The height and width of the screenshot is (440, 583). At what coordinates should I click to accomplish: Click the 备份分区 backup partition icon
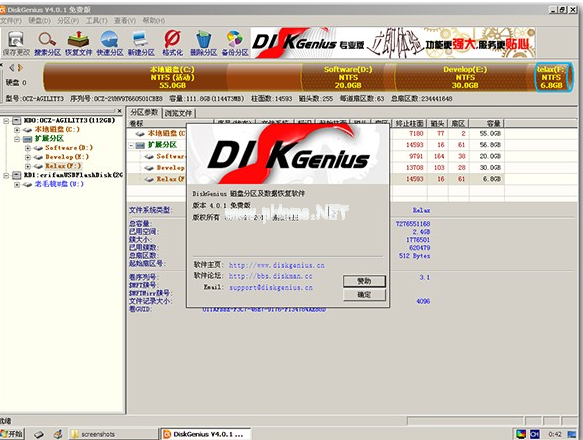point(235,43)
